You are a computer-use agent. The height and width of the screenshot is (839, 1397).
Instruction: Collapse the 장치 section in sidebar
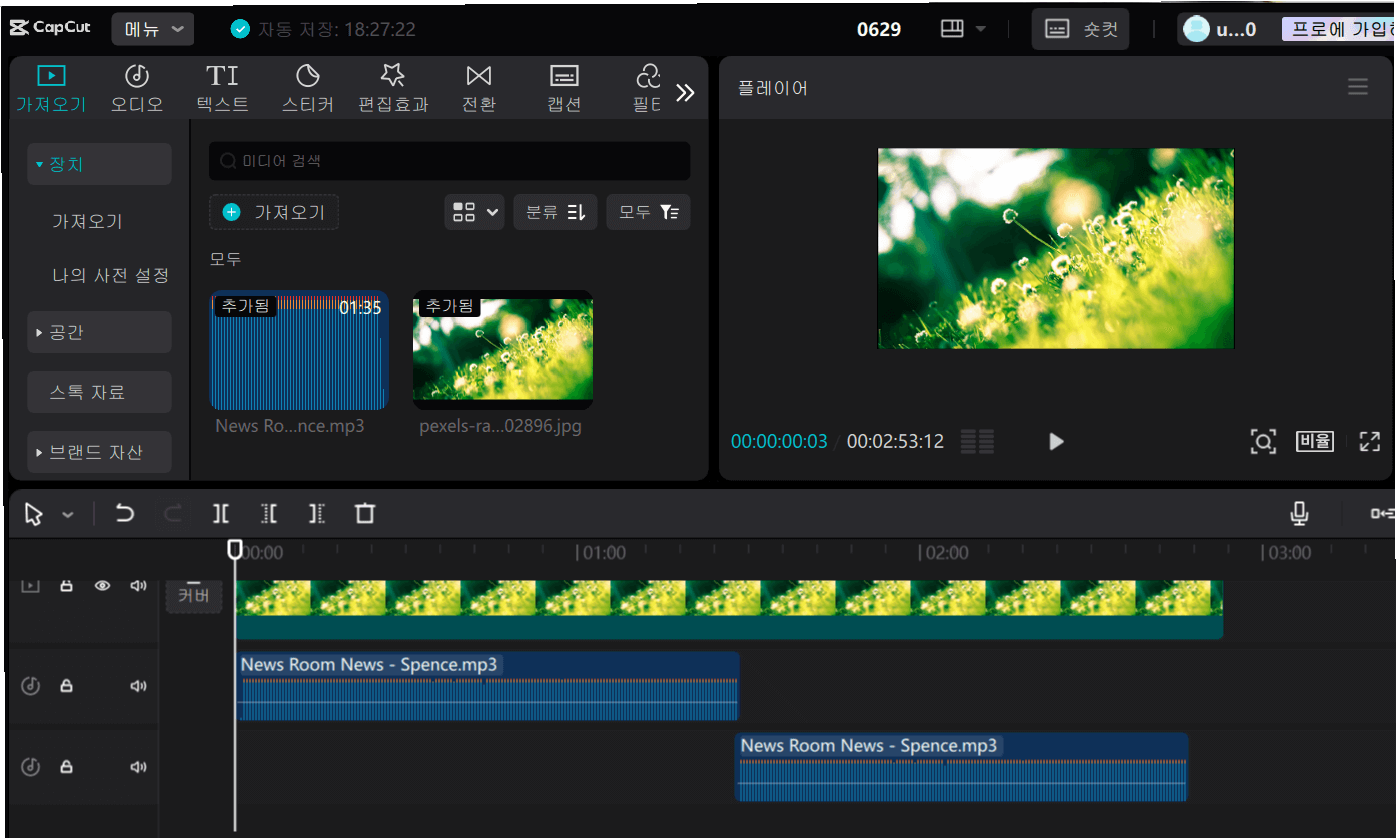pyautogui.click(x=99, y=164)
